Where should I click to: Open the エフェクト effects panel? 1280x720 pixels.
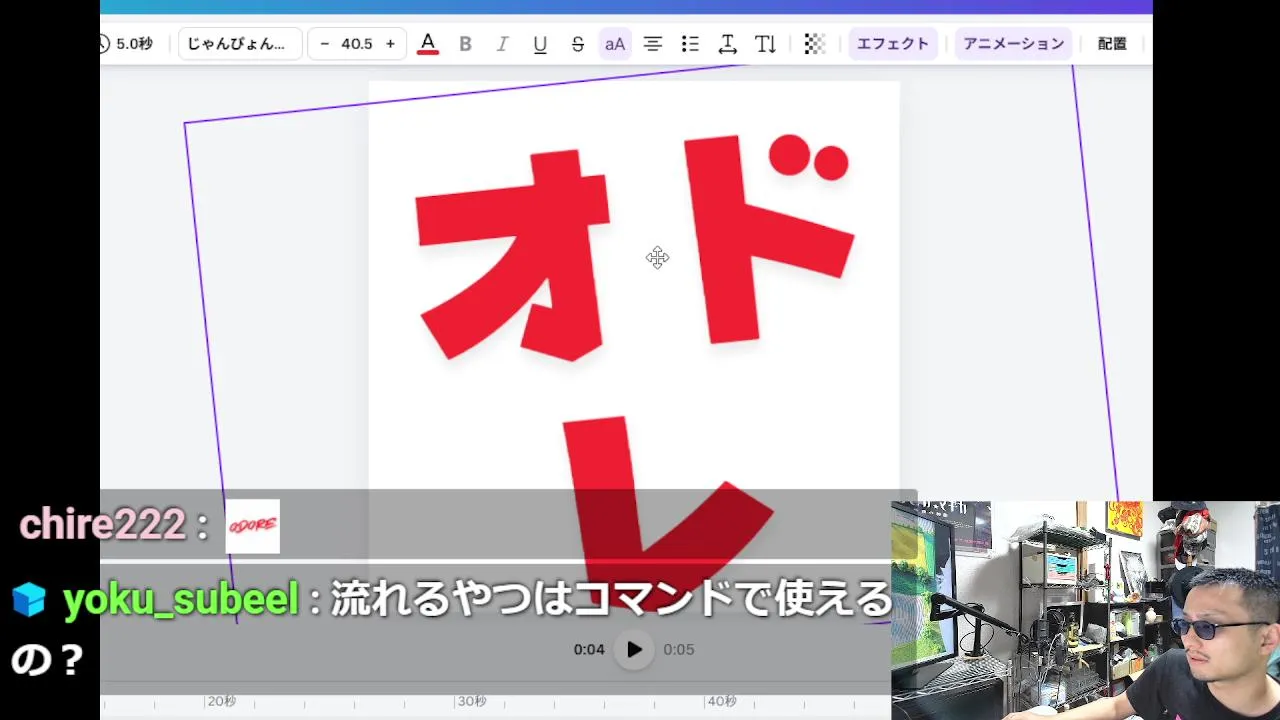point(893,44)
